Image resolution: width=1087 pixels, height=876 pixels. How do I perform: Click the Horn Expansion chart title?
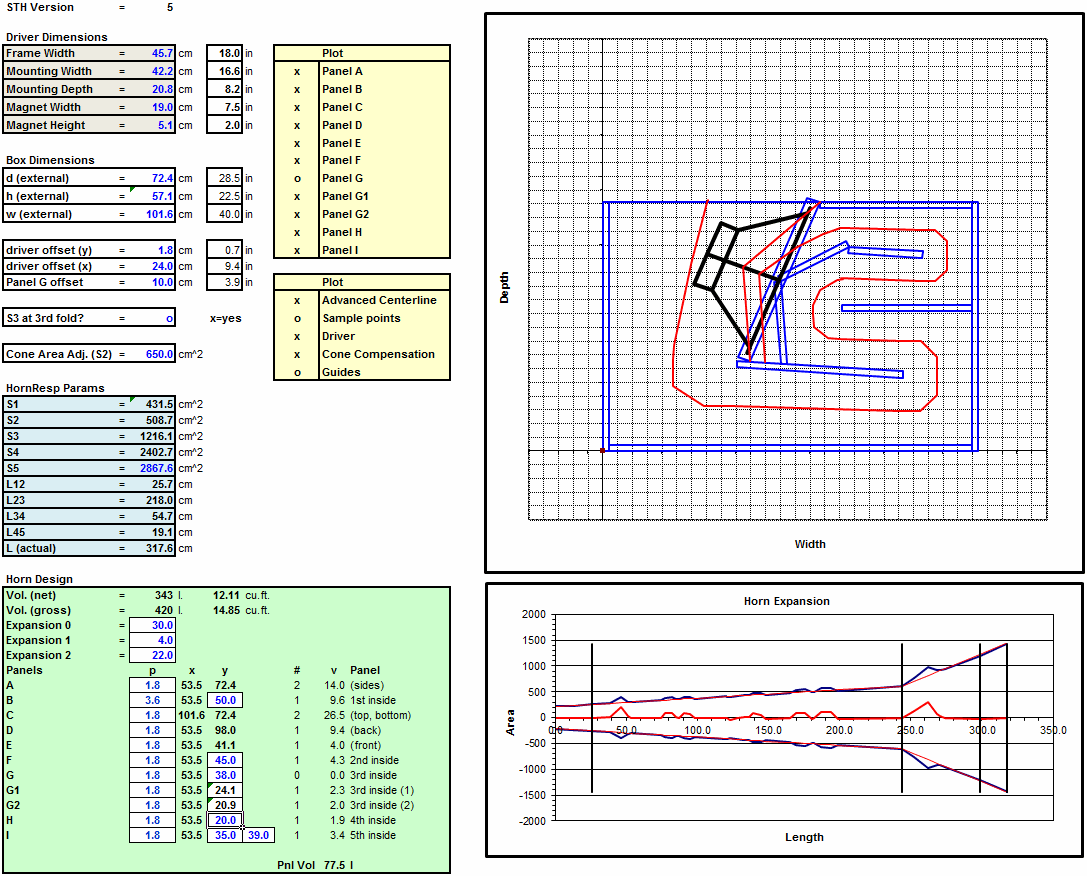[x=786, y=601]
